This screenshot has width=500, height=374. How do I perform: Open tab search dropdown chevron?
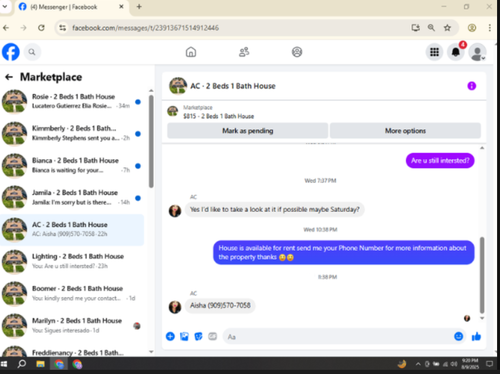pyautogui.click(x=5, y=7)
